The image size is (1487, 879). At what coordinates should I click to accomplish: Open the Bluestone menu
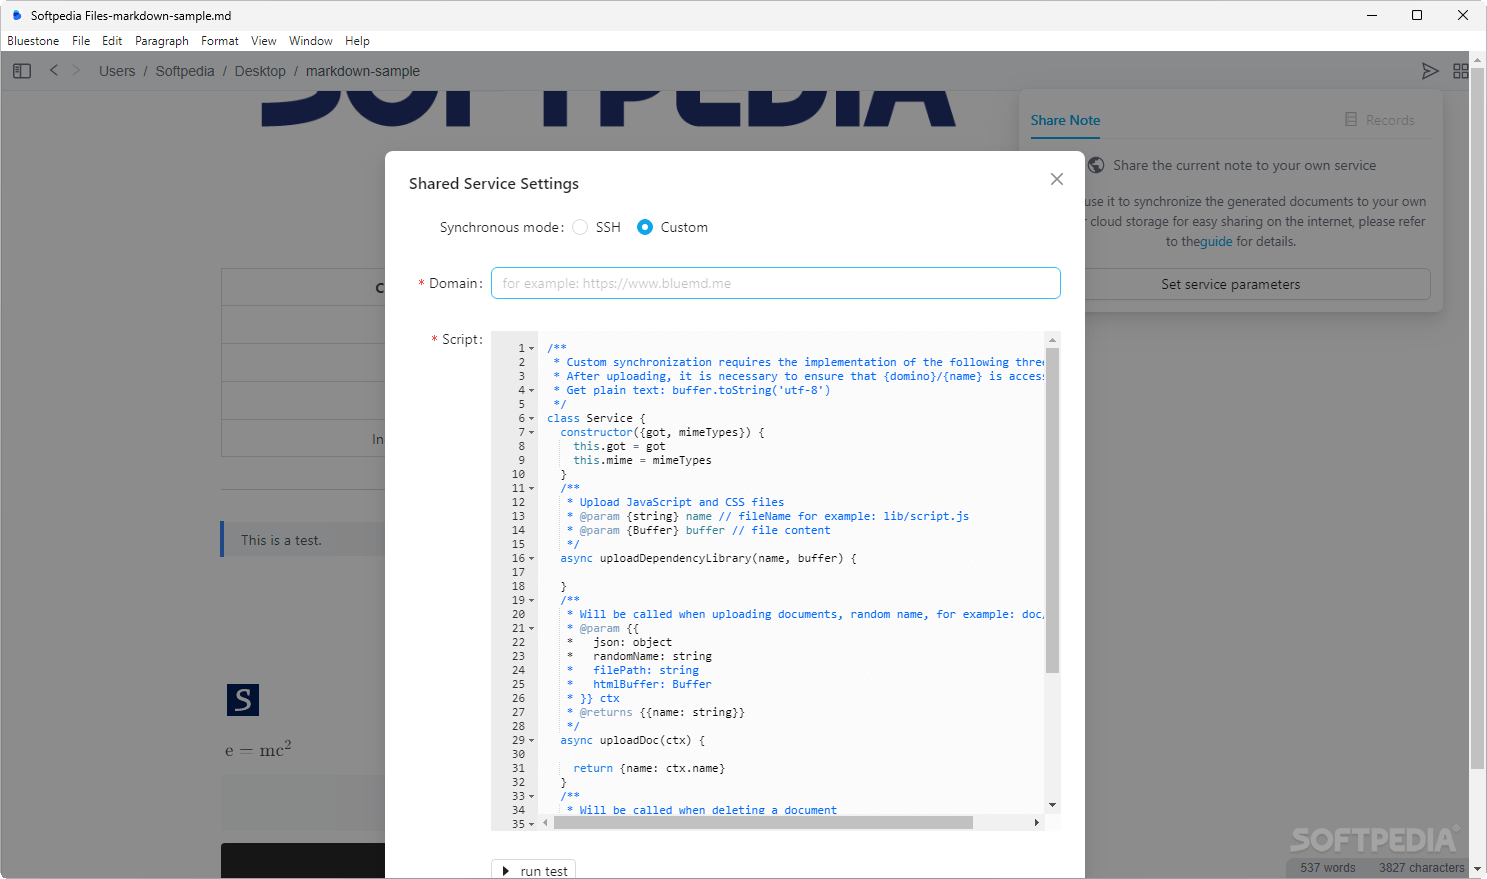point(33,41)
